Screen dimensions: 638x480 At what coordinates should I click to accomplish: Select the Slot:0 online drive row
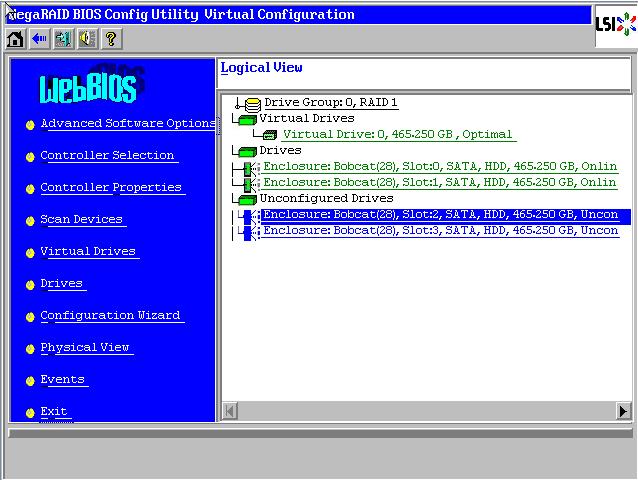[440, 167]
